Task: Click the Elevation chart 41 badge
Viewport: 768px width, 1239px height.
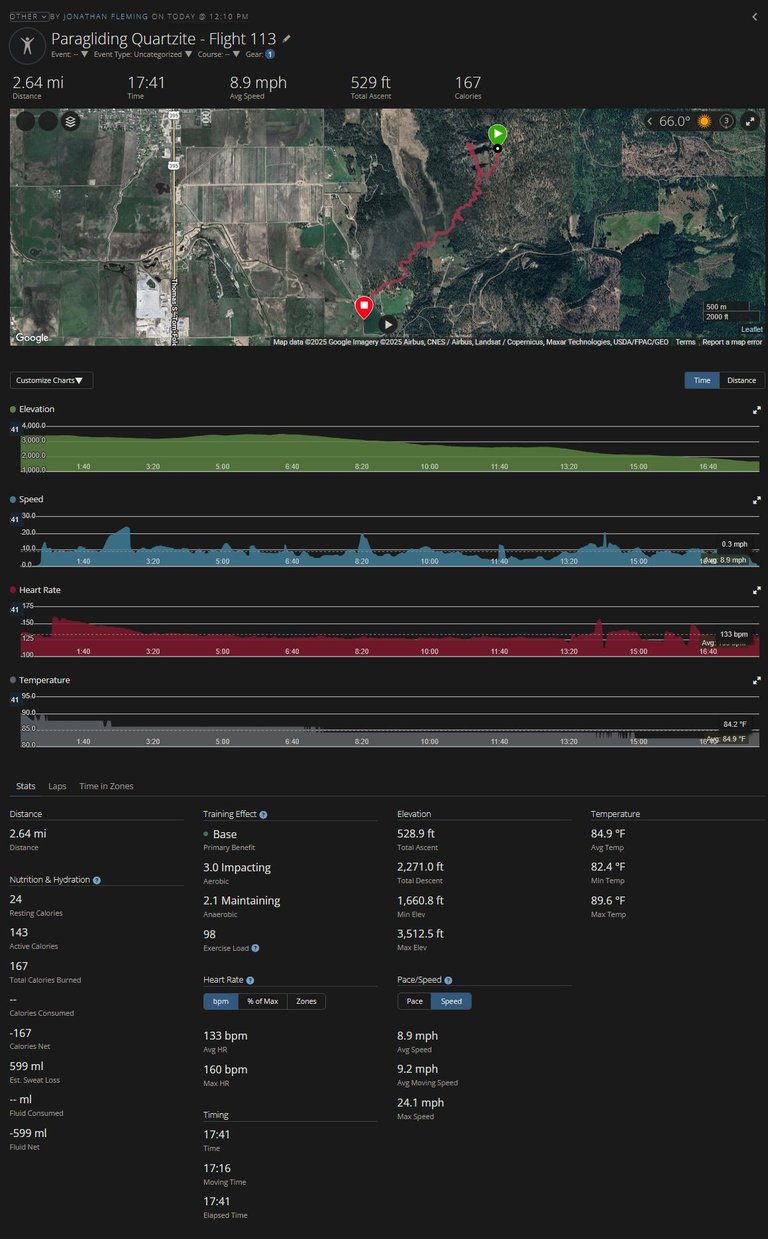Action: [x=15, y=429]
